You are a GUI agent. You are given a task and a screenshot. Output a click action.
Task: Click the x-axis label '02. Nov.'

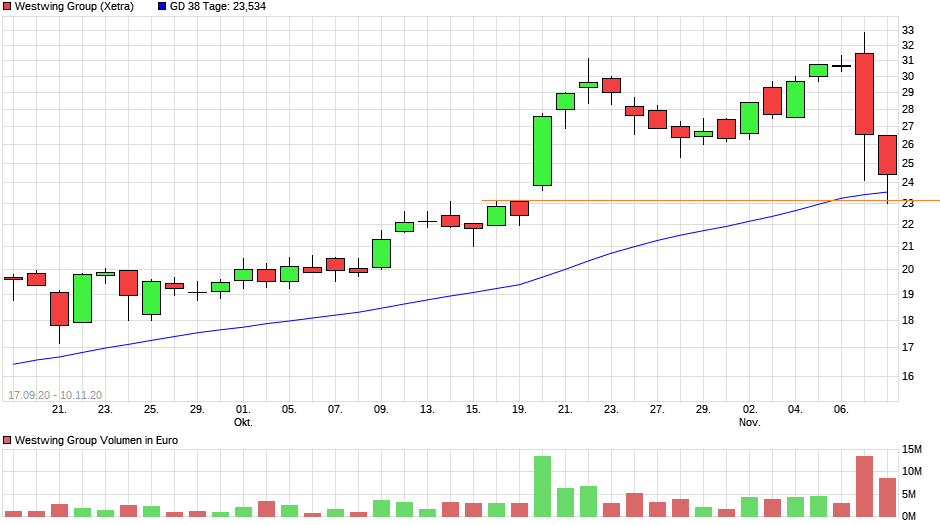(x=749, y=415)
